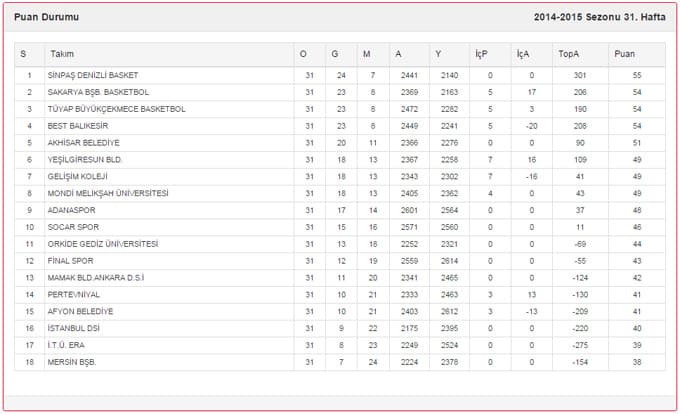Select ADANASPOR team entry
Image resolution: width=680 pixels, height=414 pixels.
tap(71, 210)
